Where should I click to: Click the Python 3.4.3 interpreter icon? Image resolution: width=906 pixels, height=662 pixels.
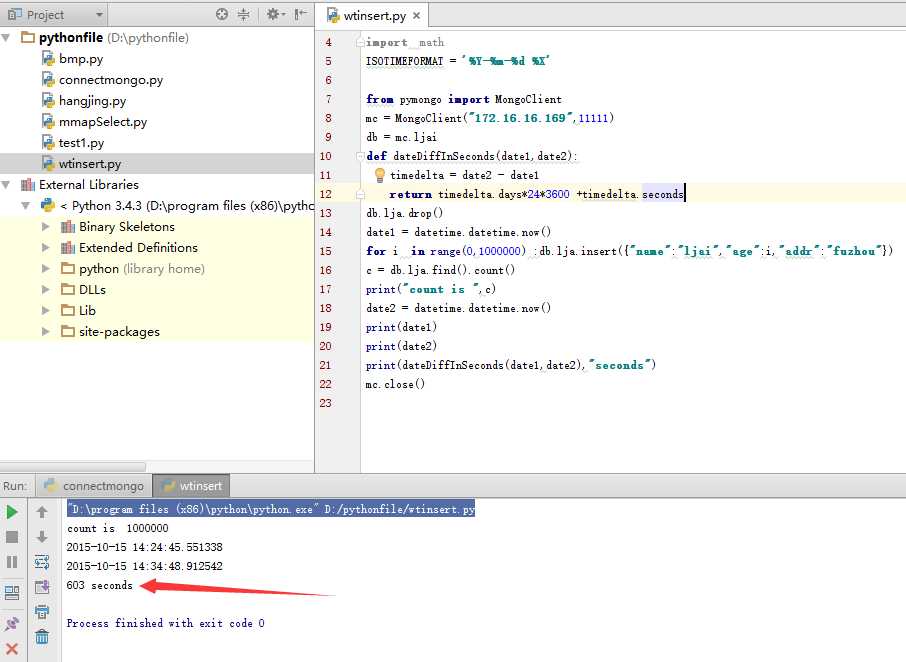(48, 206)
